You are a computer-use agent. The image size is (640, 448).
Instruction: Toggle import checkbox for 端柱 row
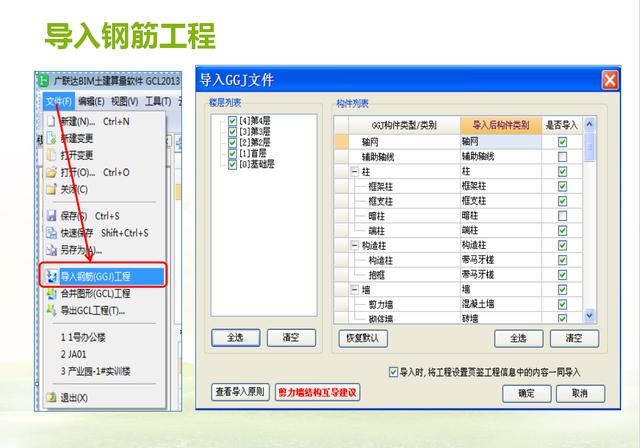pyautogui.click(x=562, y=231)
